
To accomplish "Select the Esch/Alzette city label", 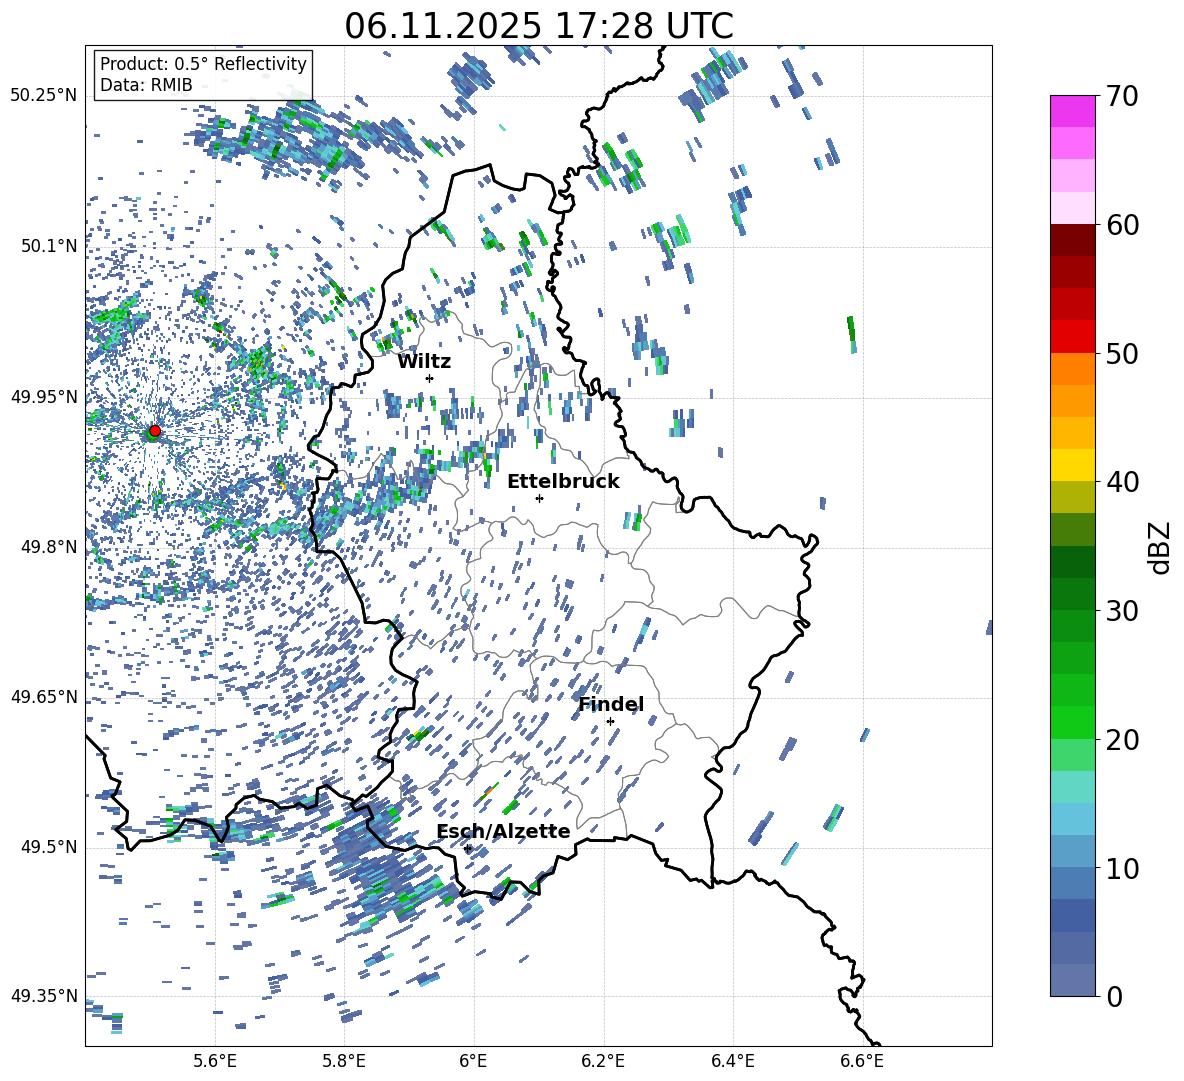I will (503, 831).
